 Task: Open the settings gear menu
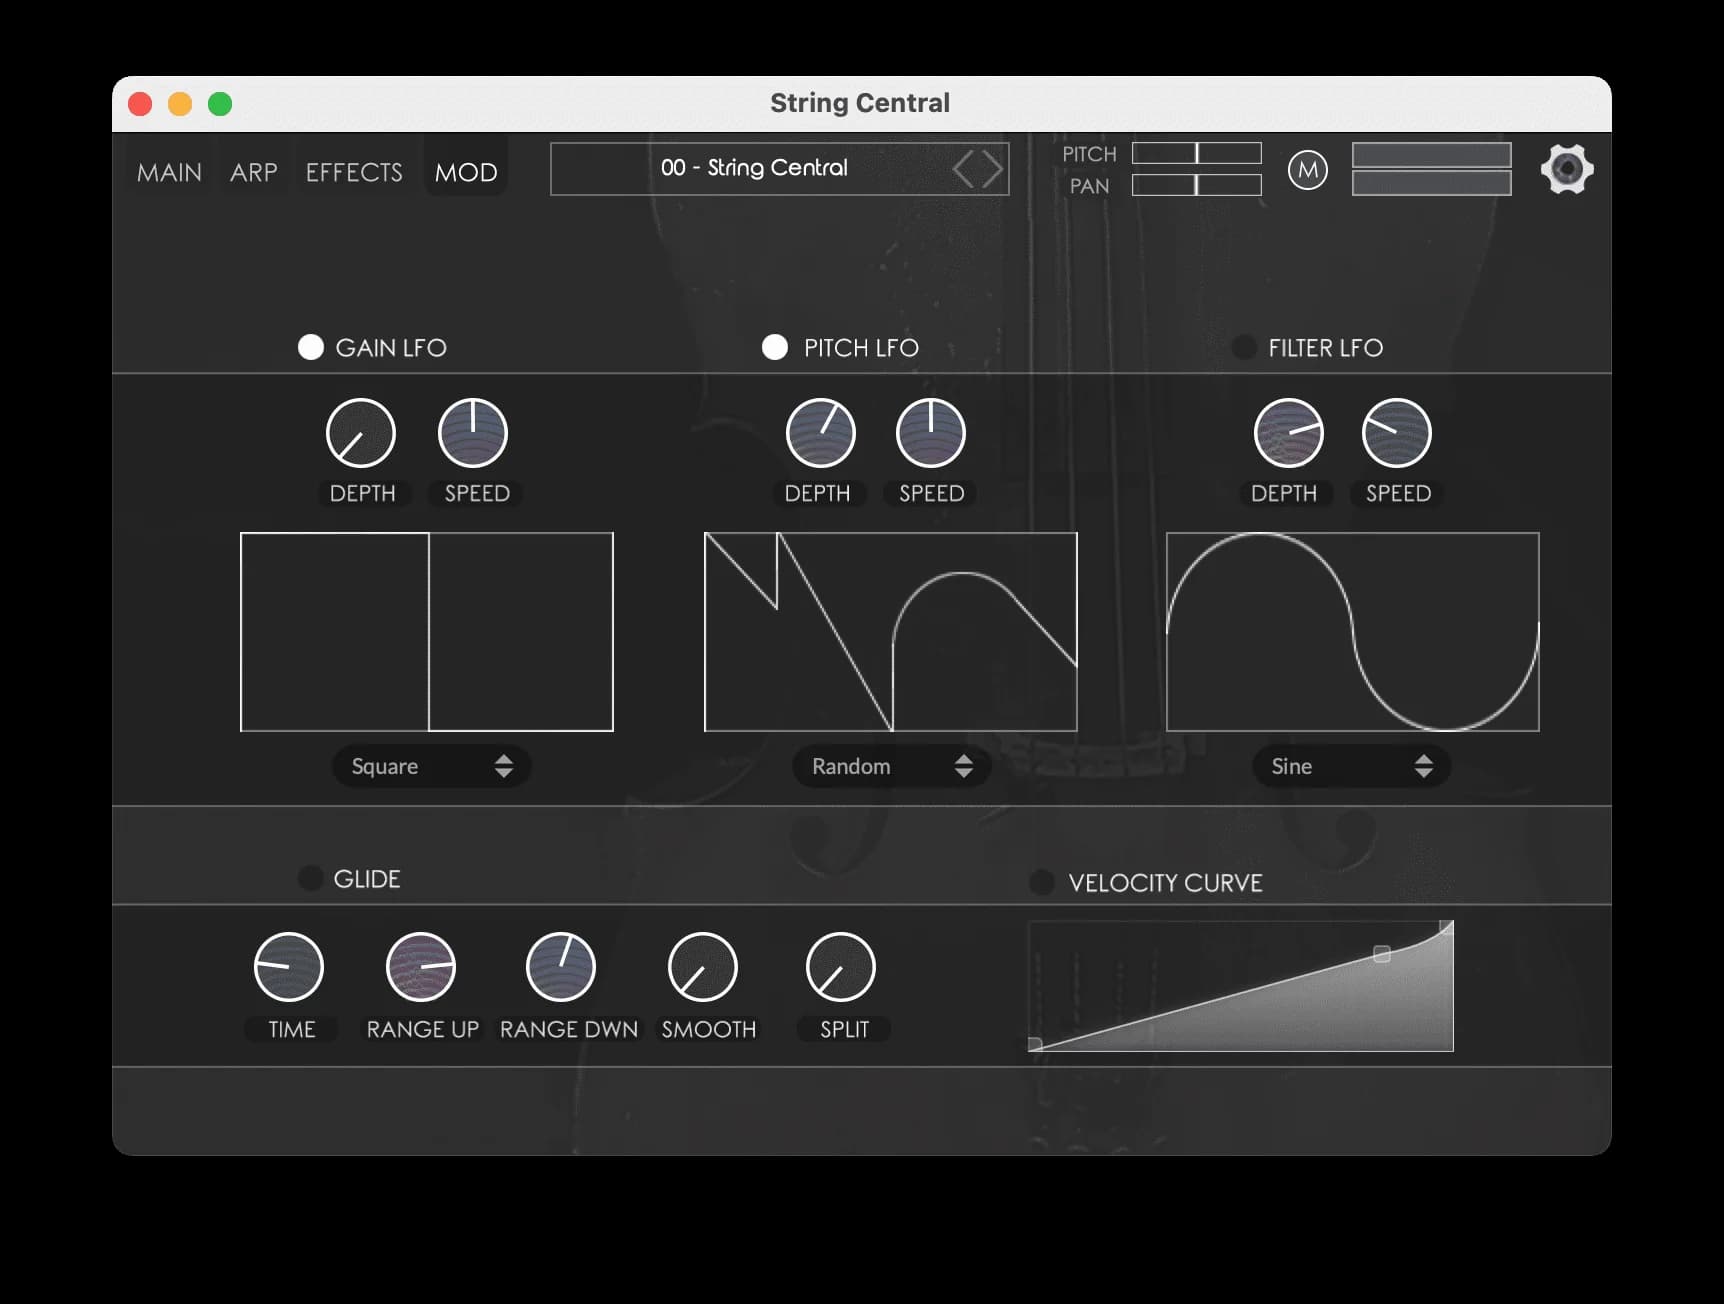tap(1566, 169)
